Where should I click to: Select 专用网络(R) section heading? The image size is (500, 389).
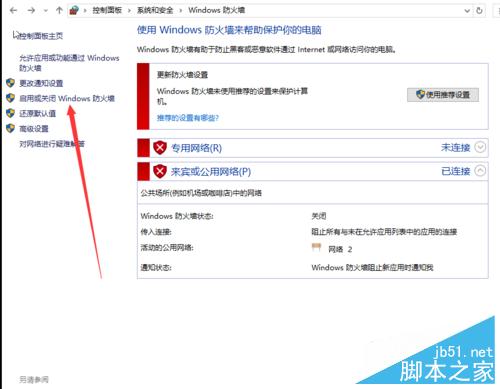196,148
